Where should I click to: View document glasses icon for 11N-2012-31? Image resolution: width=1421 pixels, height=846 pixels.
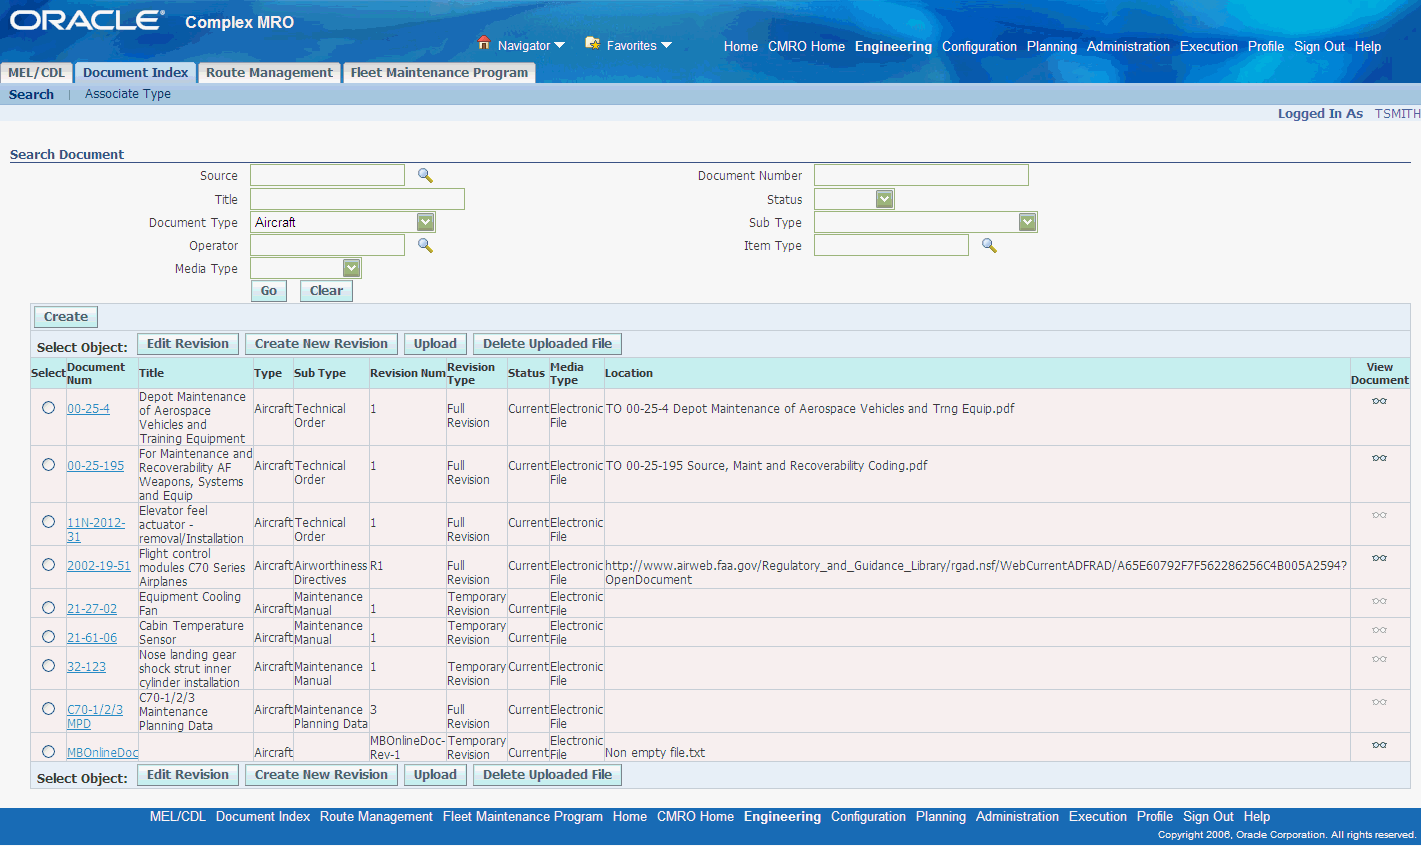point(1379,515)
